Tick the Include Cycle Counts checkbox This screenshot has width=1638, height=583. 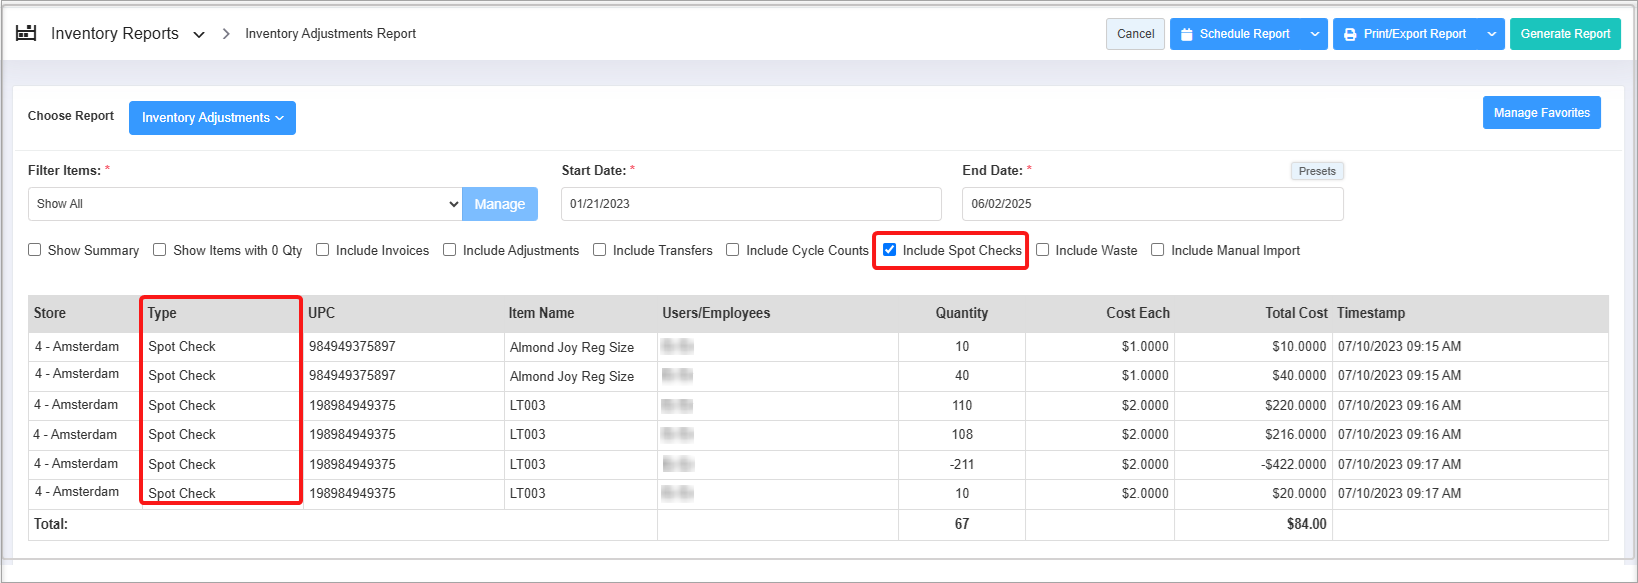[733, 250]
